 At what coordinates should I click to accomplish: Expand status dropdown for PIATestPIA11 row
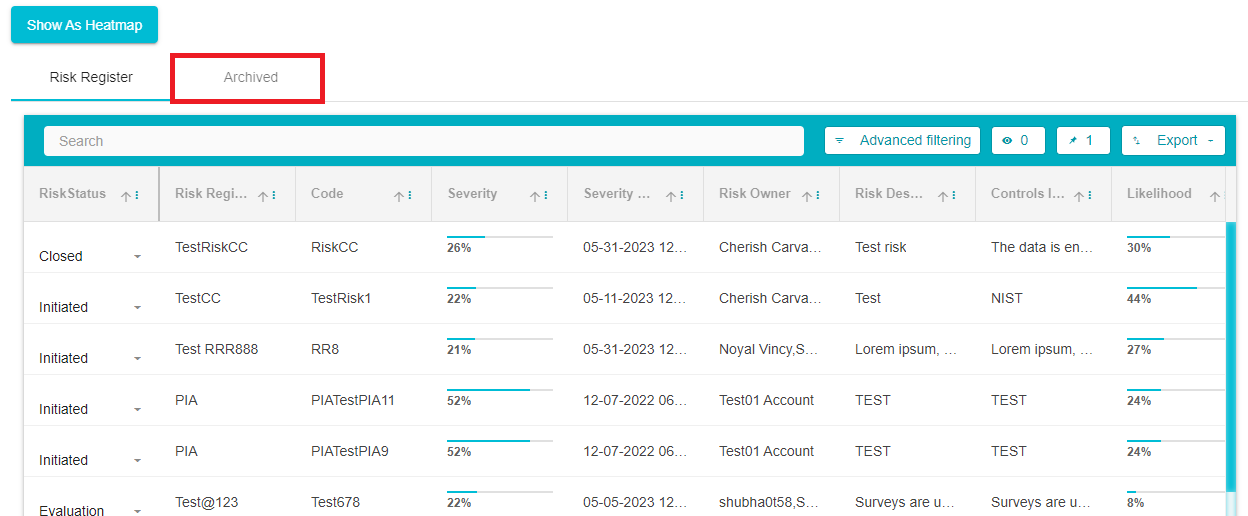point(137,410)
